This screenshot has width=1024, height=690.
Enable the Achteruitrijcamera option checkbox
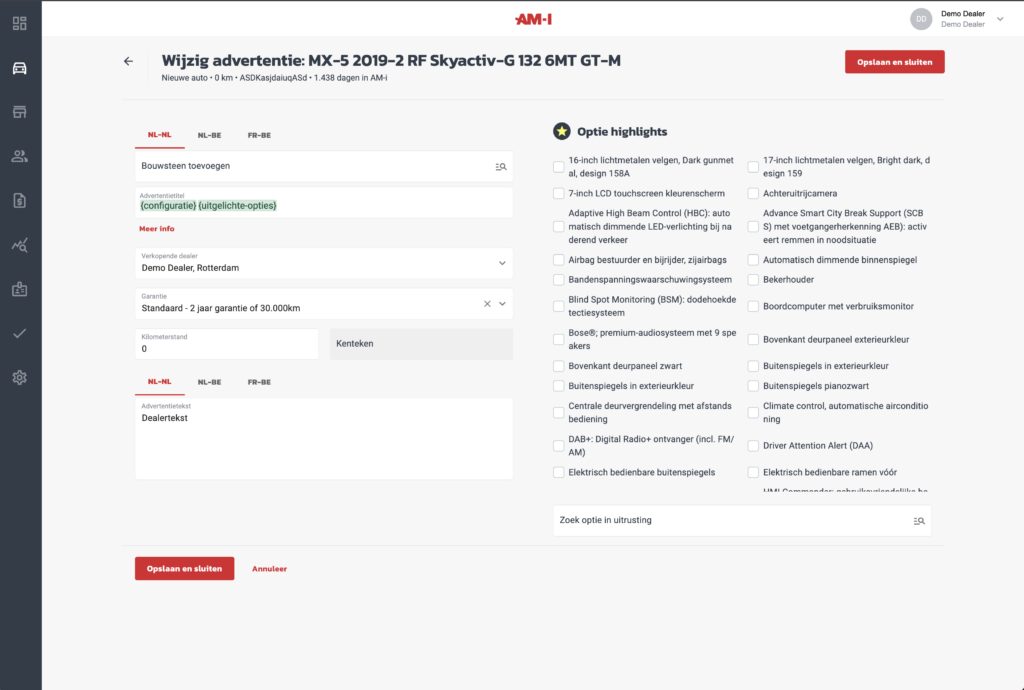pos(753,193)
